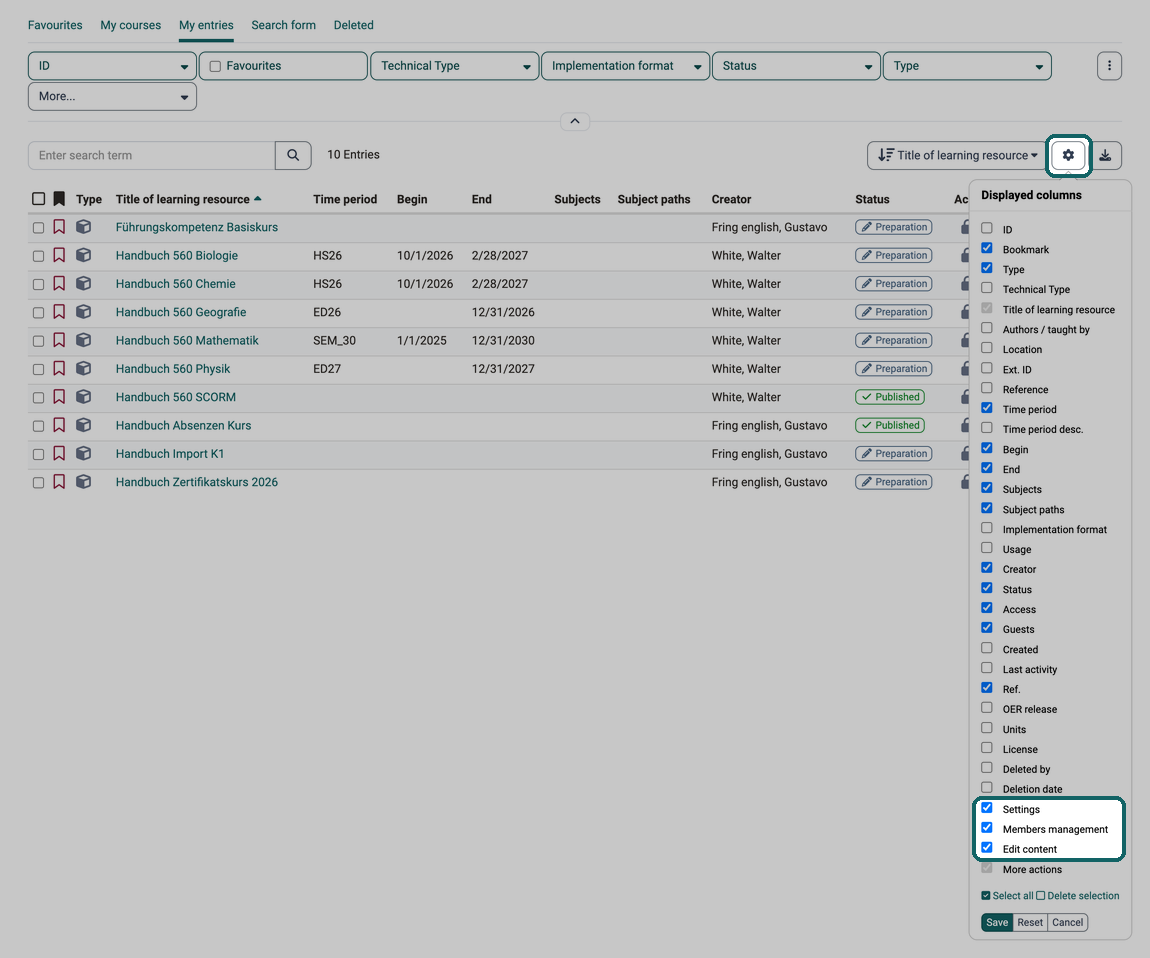This screenshot has height=958, width=1150.
Task: Click bookmark icon for Handbuch 560 Mathematik
Action: [59, 340]
